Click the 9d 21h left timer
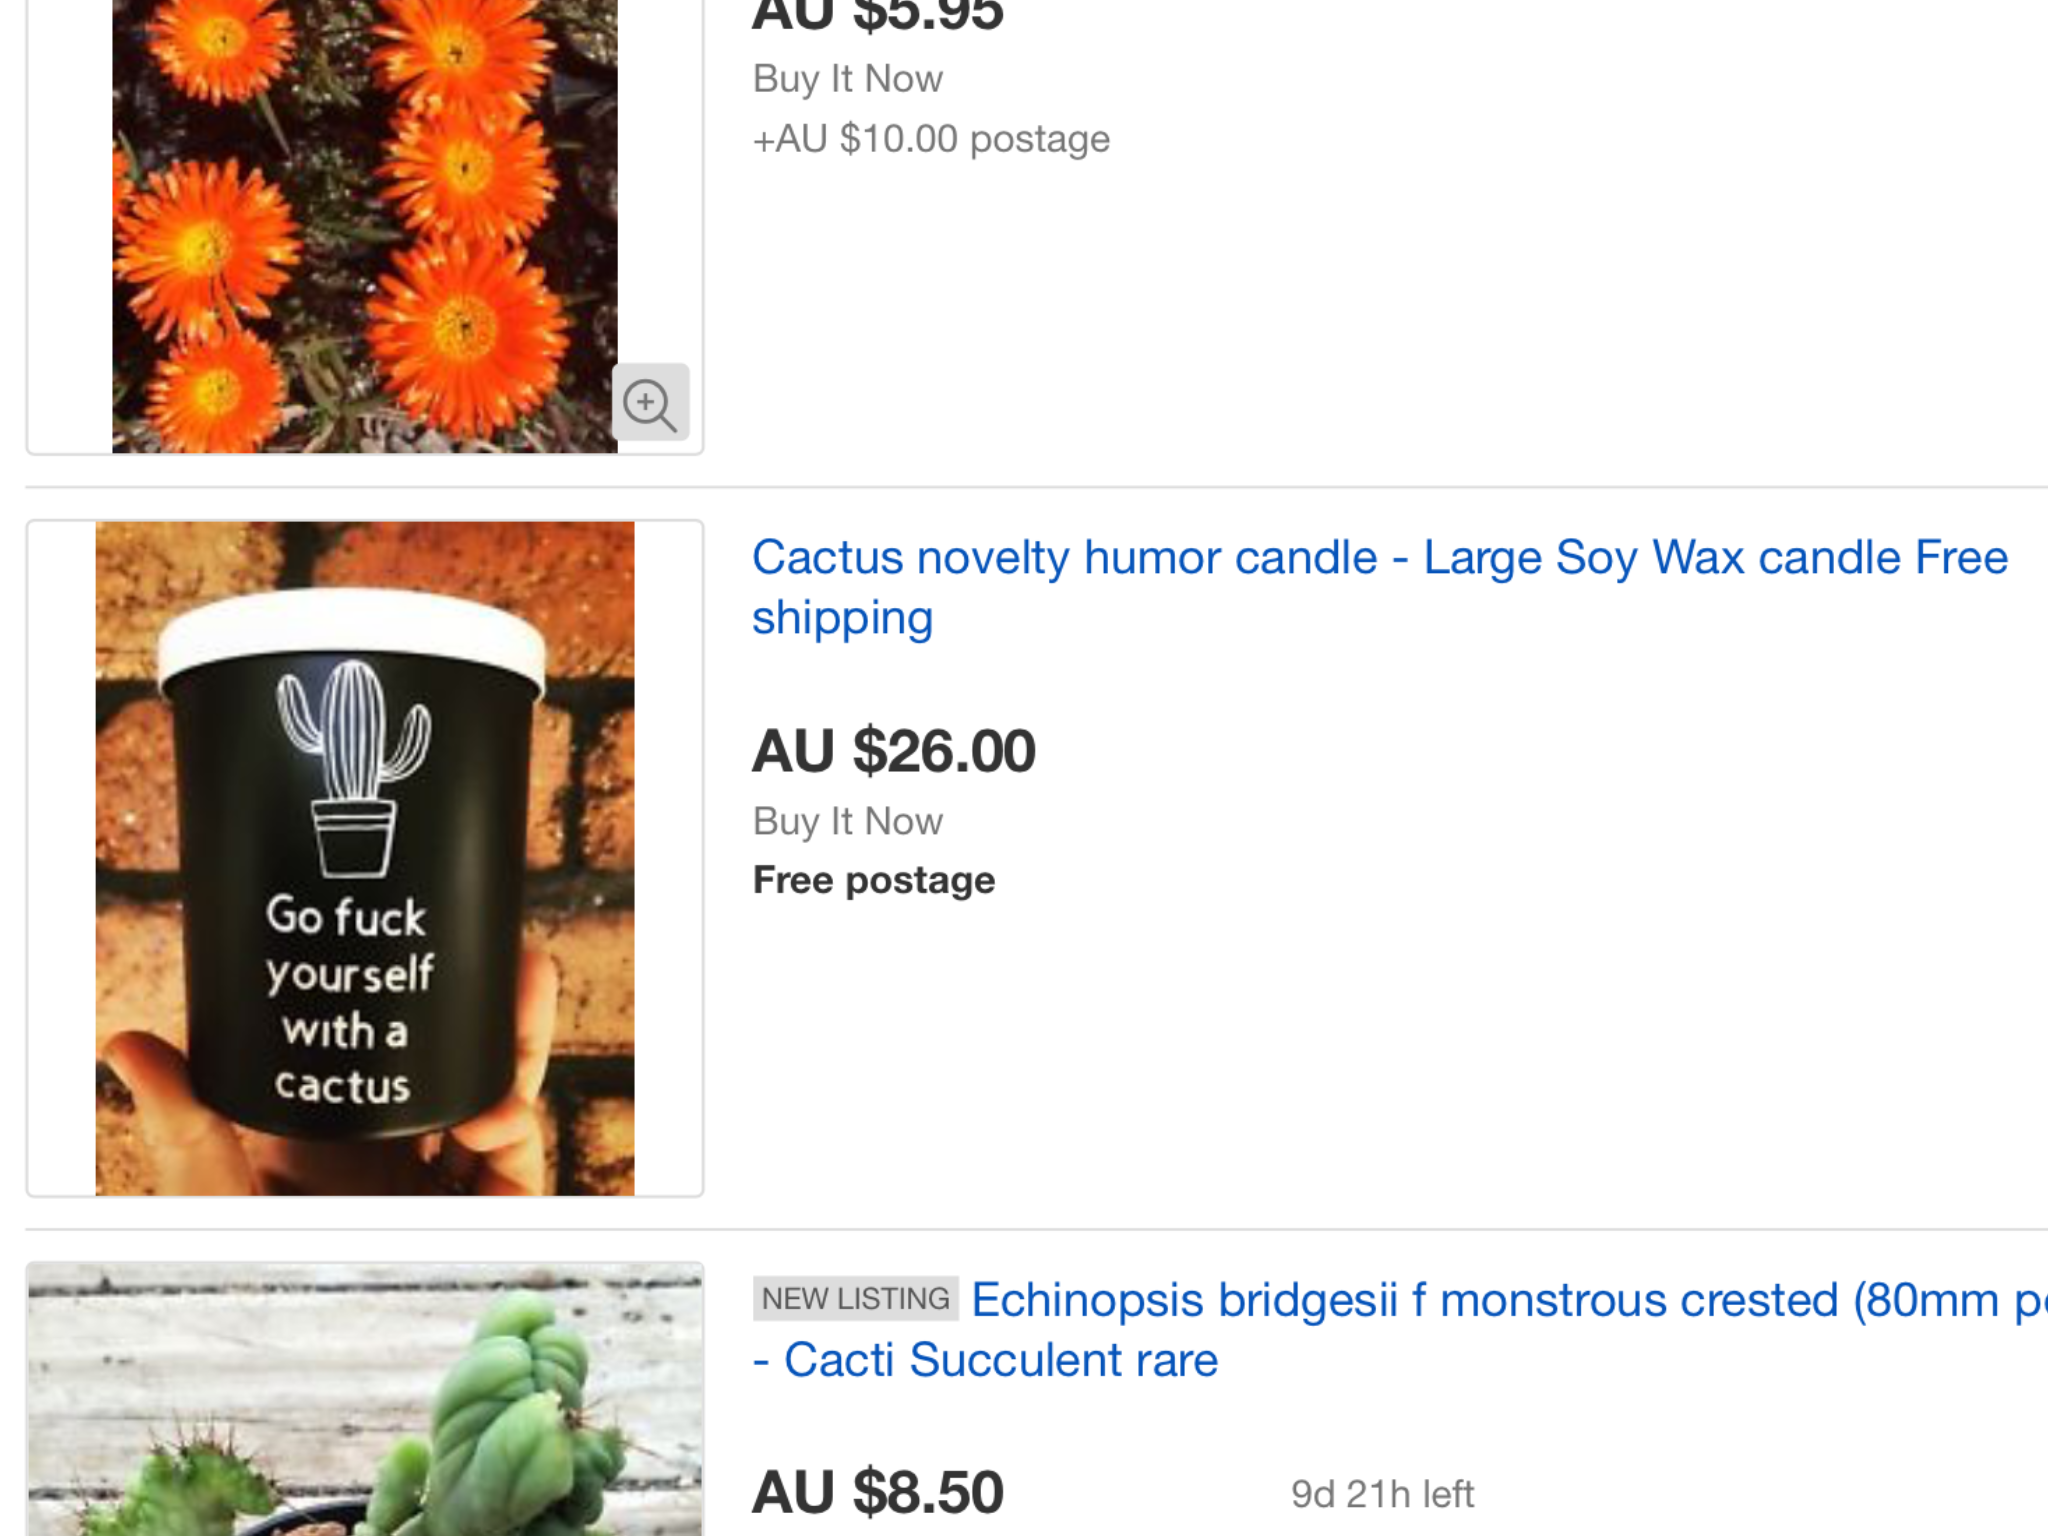 point(1382,1494)
